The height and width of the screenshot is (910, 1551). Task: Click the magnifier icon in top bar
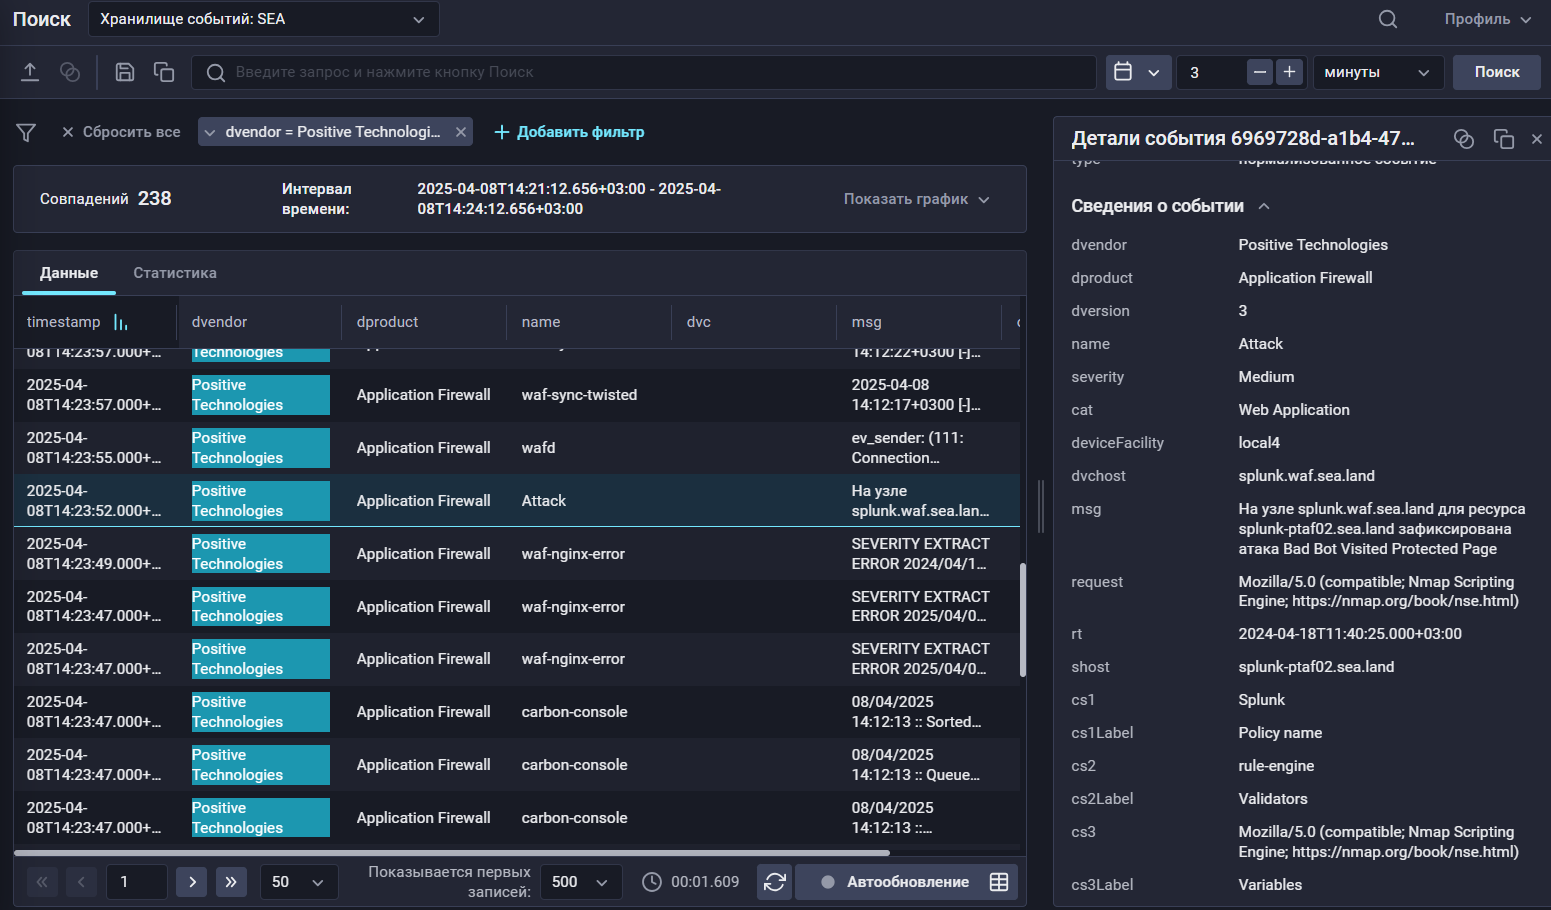pos(1387,19)
